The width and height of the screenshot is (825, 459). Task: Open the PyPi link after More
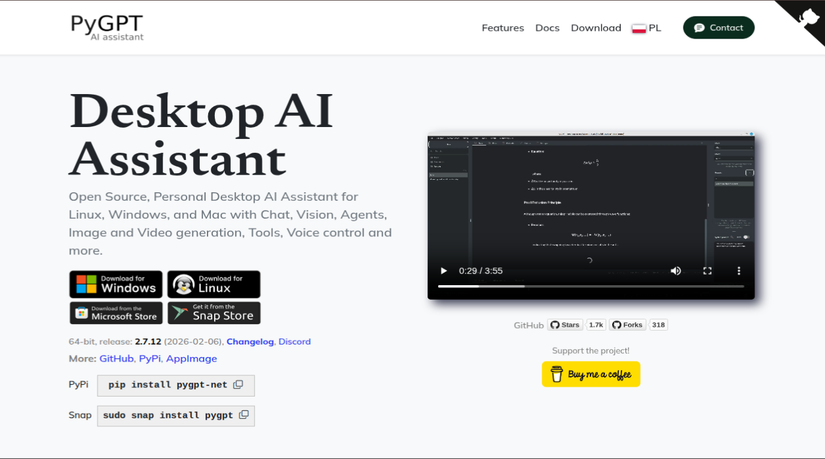tap(150, 358)
